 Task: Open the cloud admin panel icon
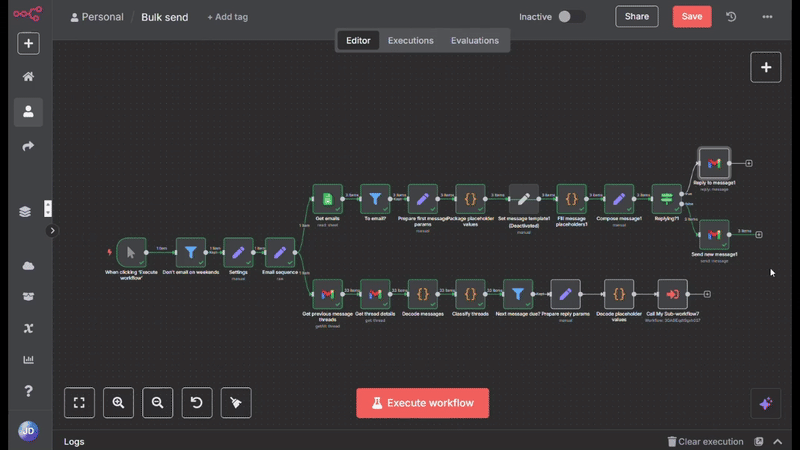(28, 266)
